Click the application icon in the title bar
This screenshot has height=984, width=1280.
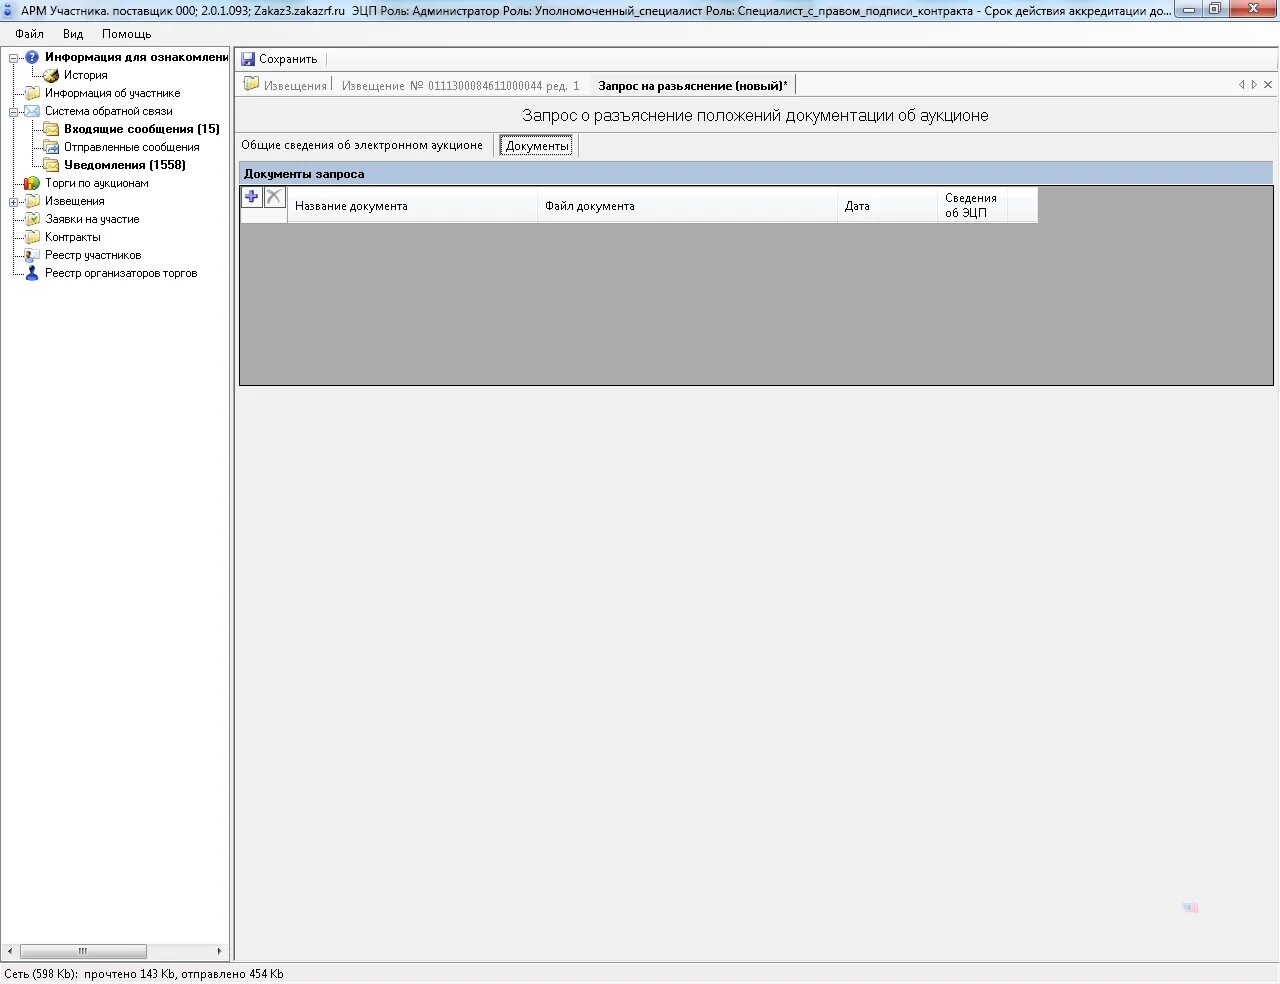pyautogui.click(x=9, y=10)
